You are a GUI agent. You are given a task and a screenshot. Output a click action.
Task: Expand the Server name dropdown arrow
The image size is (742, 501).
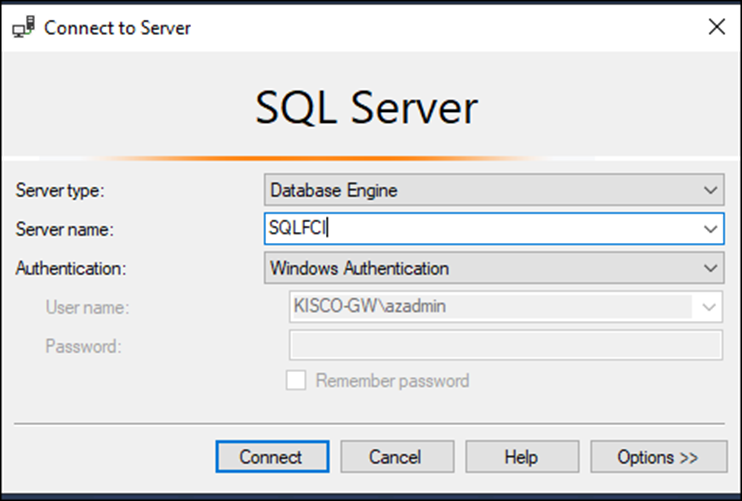(x=710, y=229)
